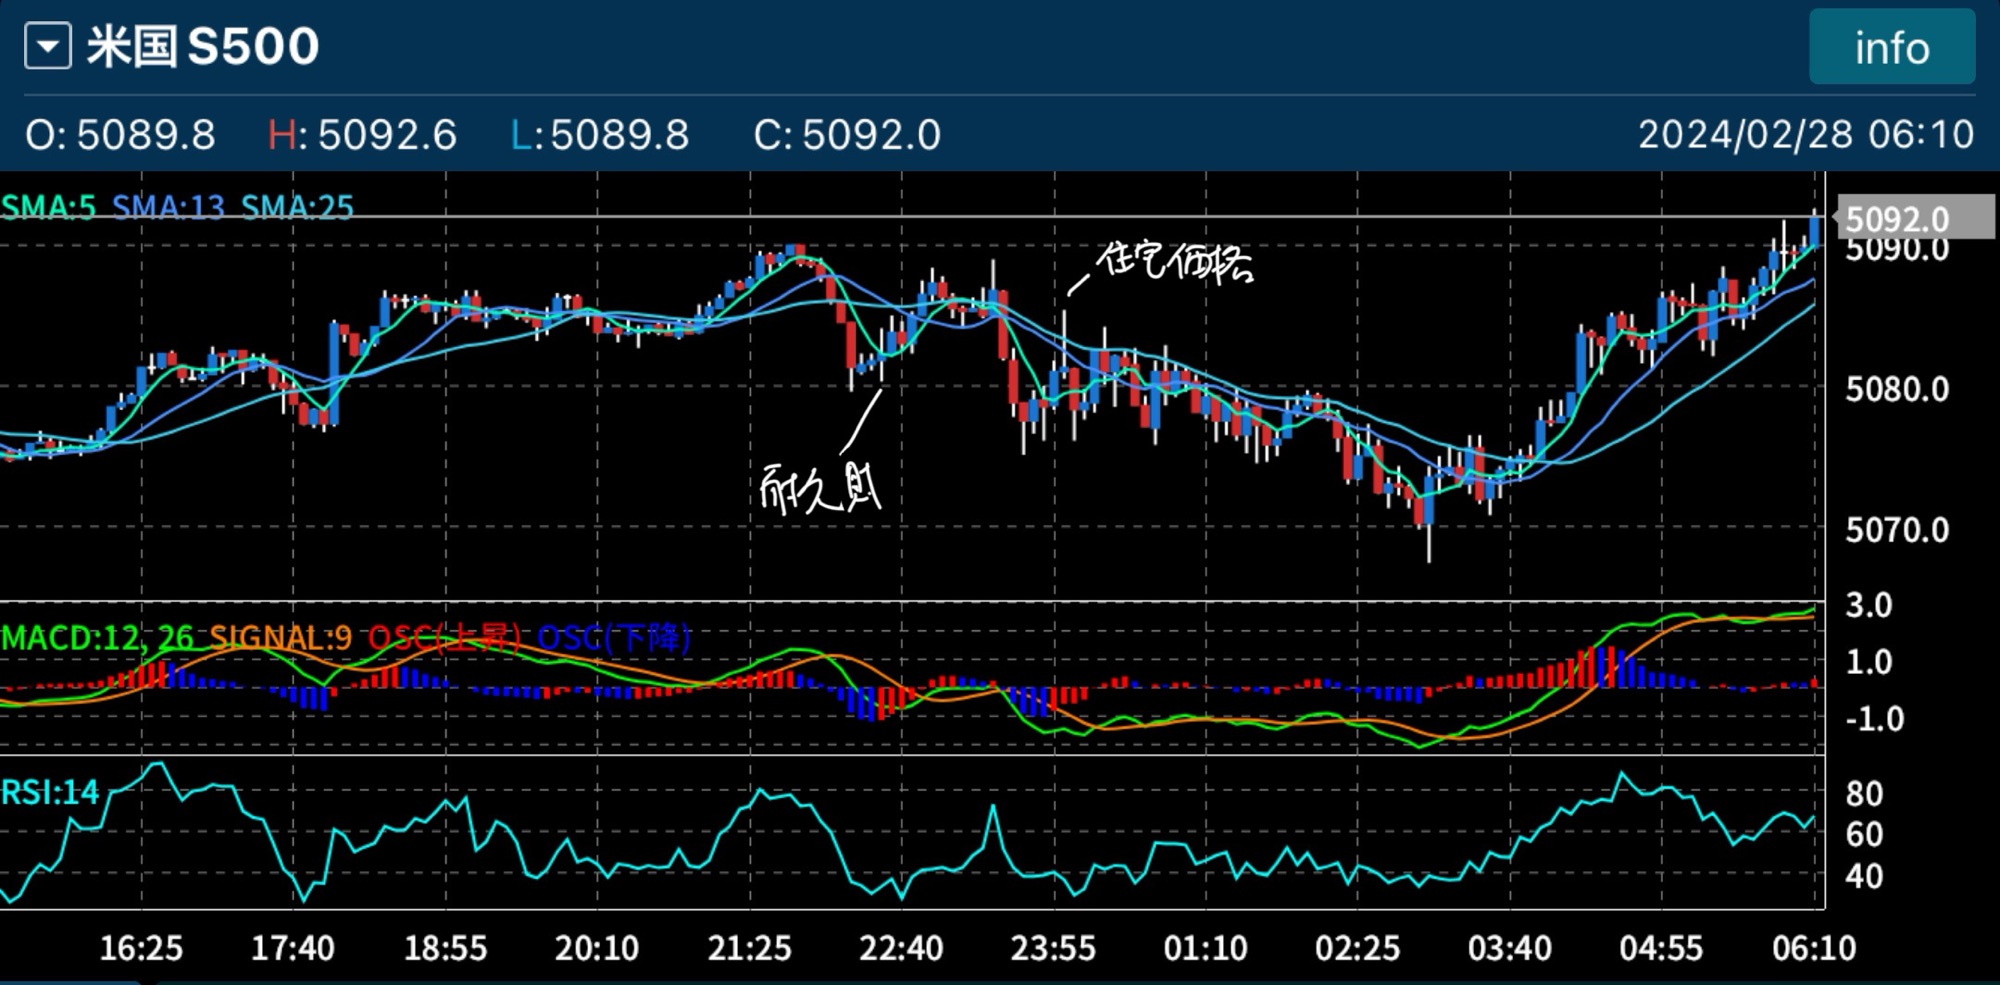Click the closing price C: 5092.0 readout
The height and width of the screenshot is (985, 2000).
point(847,134)
